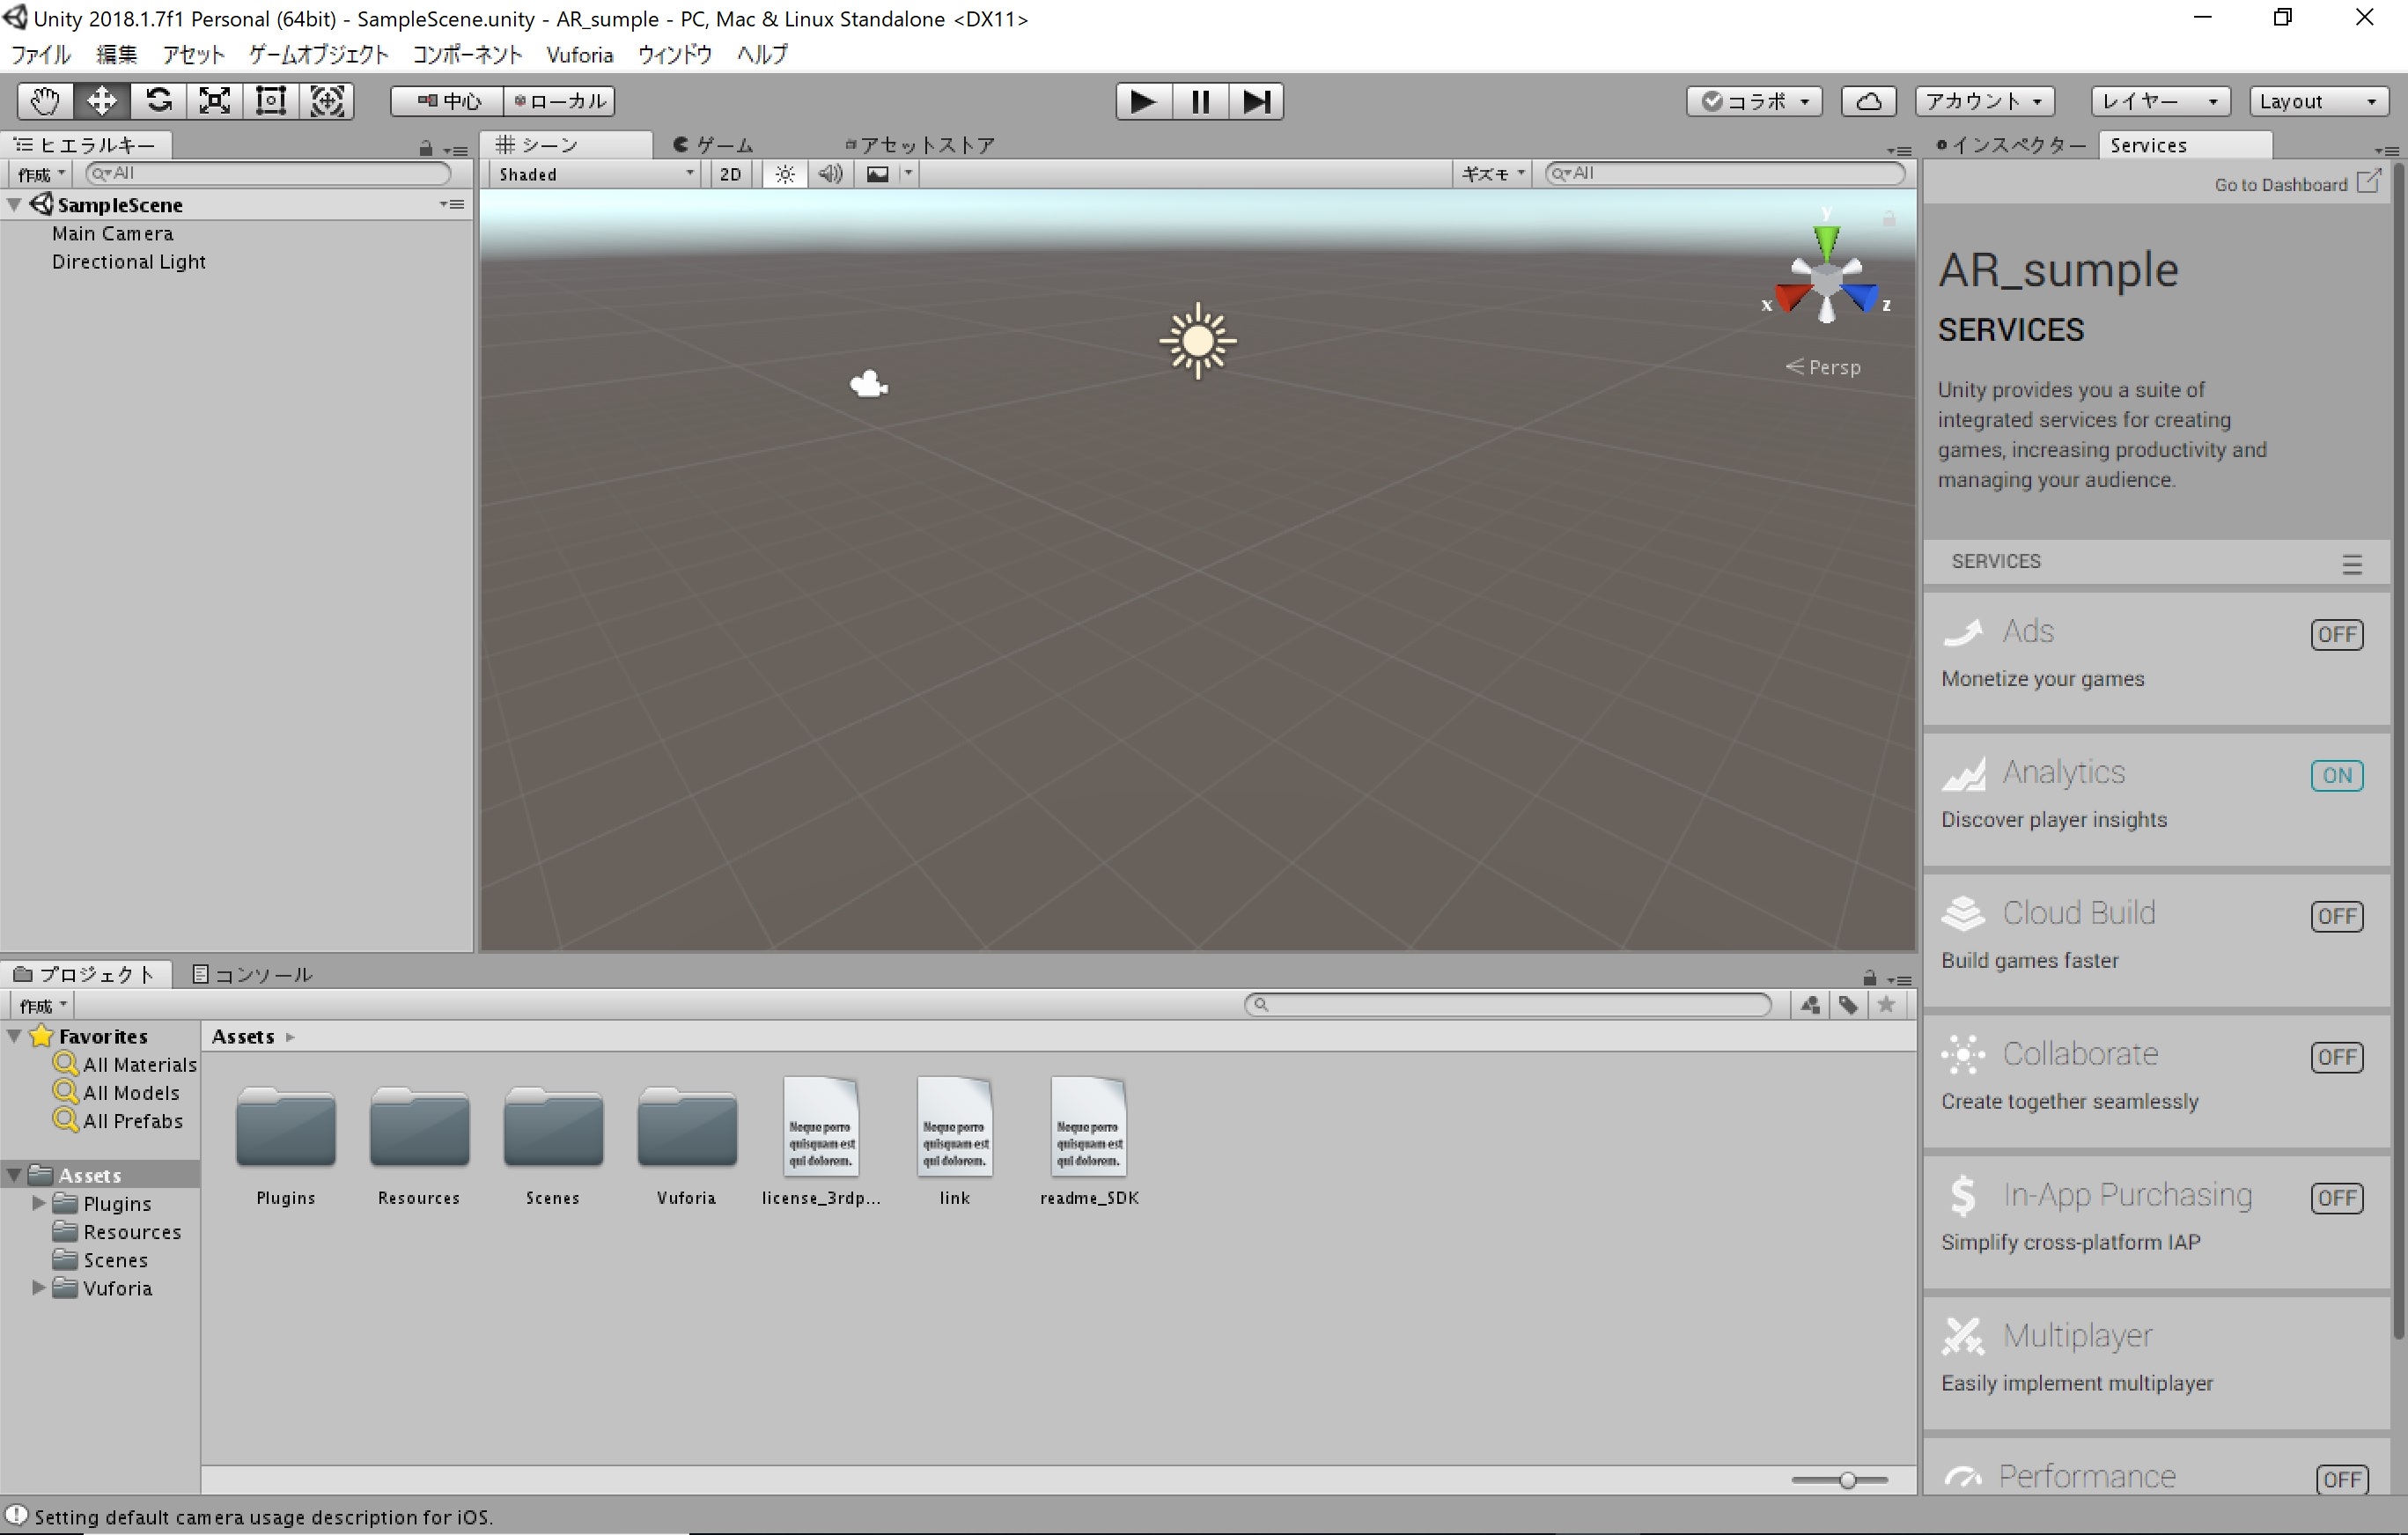The image size is (2408, 1535).
Task: Open Unity cloud services with the cloud icon
Action: tap(1868, 100)
